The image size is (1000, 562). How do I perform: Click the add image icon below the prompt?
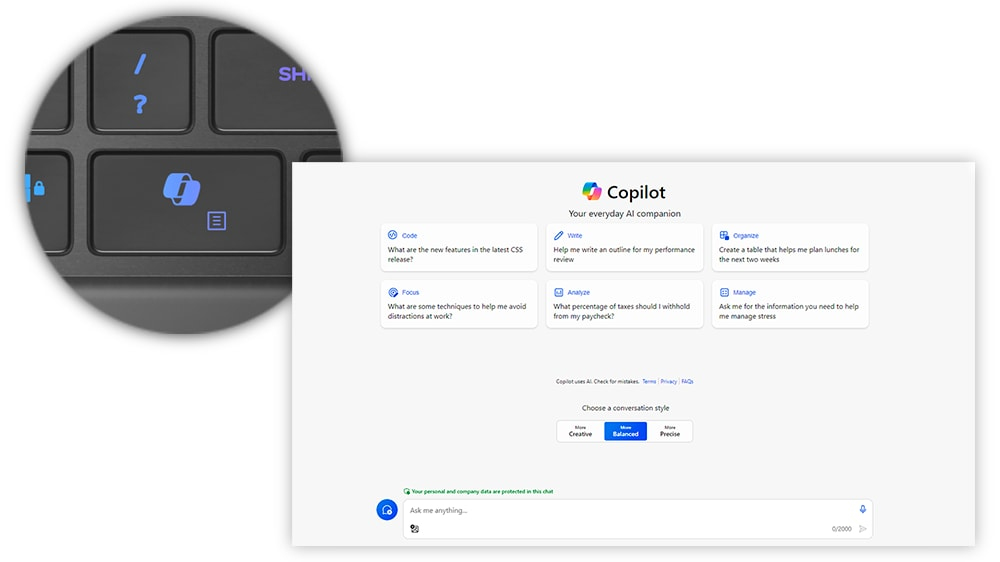pos(415,529)
